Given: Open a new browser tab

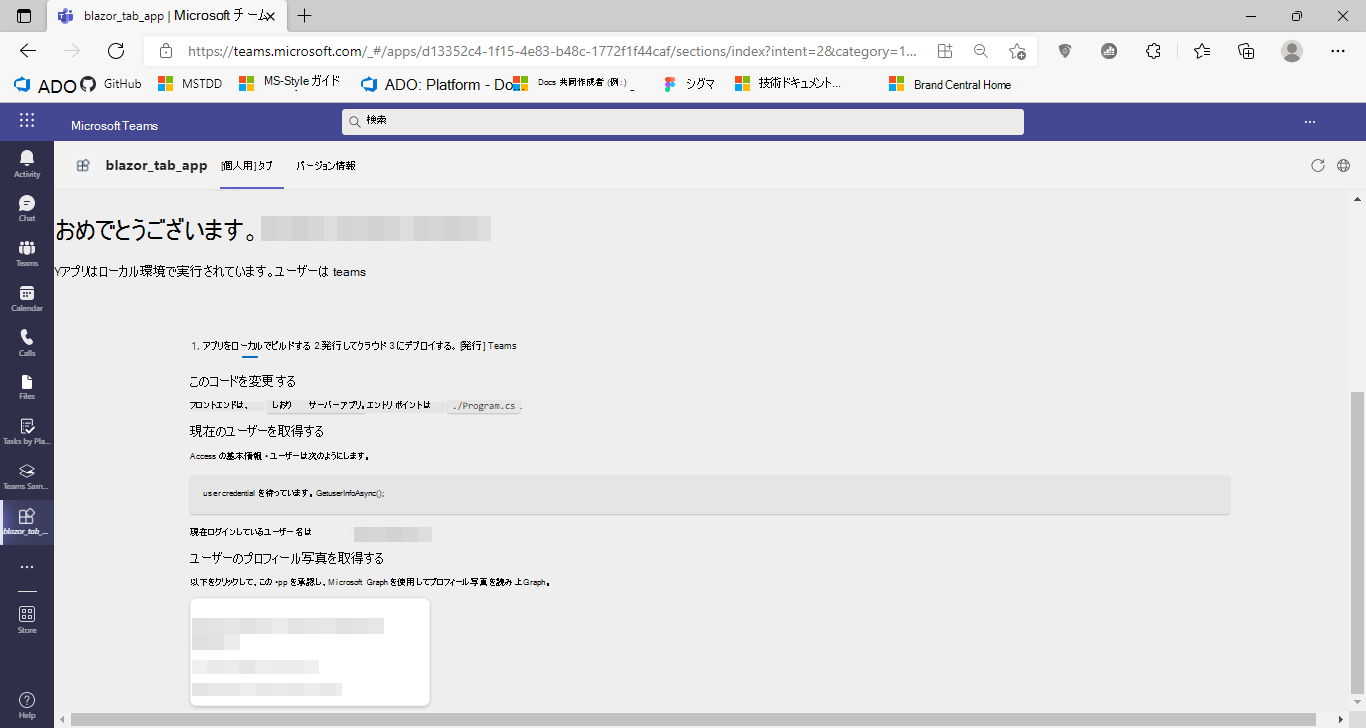Looking at the screenshot, I should click(x=305, y=16).
